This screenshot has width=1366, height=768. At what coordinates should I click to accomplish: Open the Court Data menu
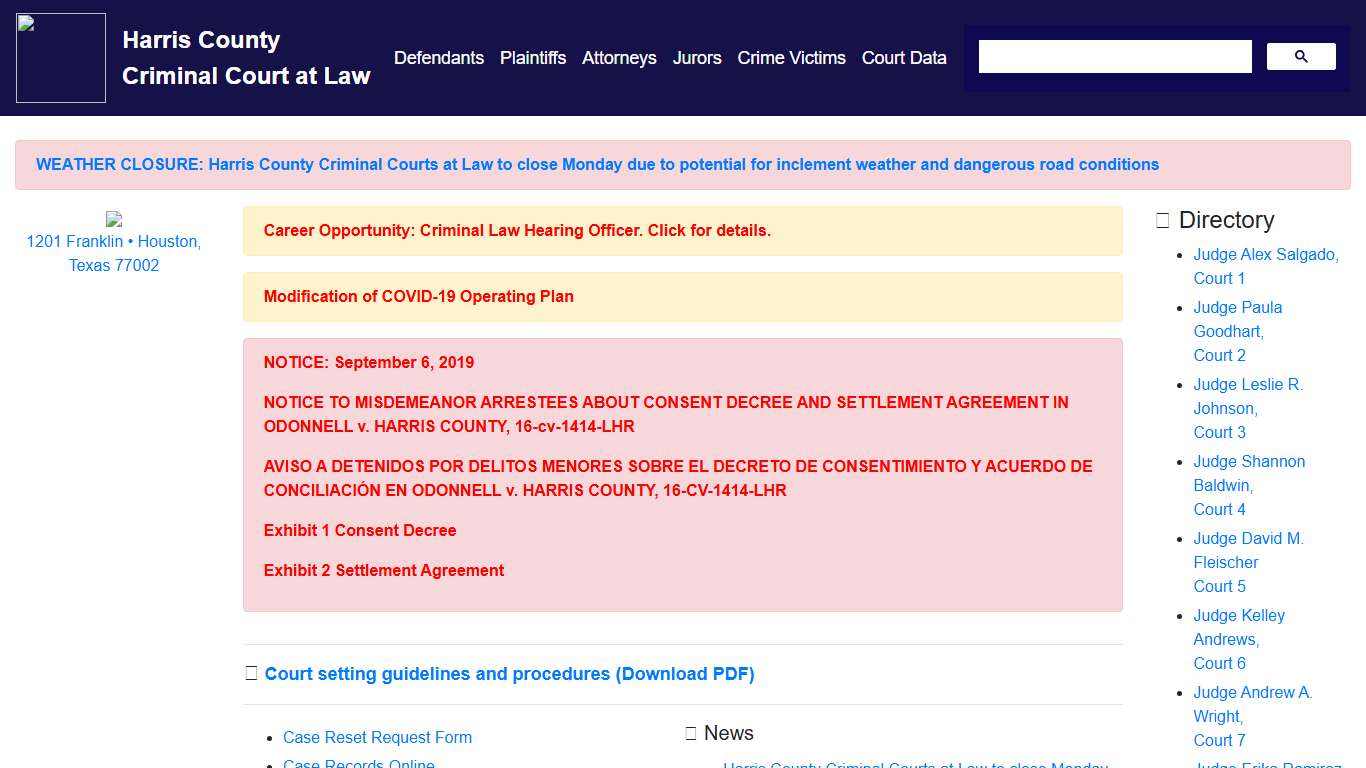pyautogui.click(x=904, y=58)
